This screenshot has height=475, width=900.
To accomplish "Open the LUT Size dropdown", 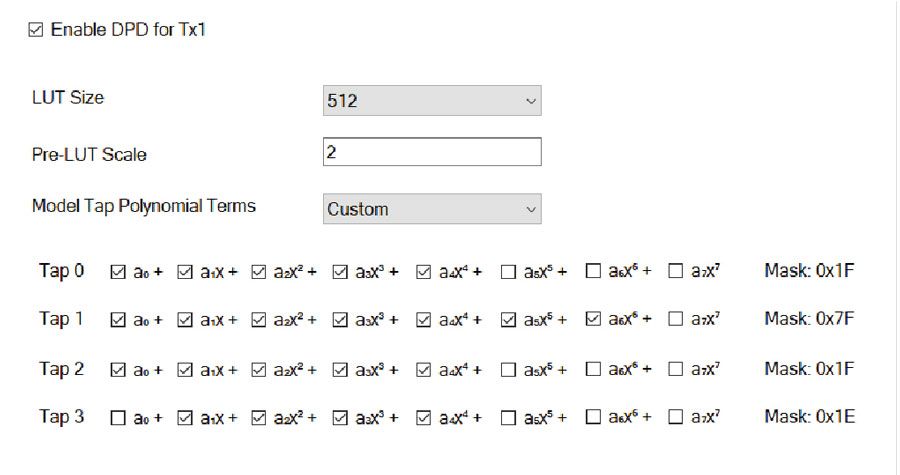I will 431,101.
